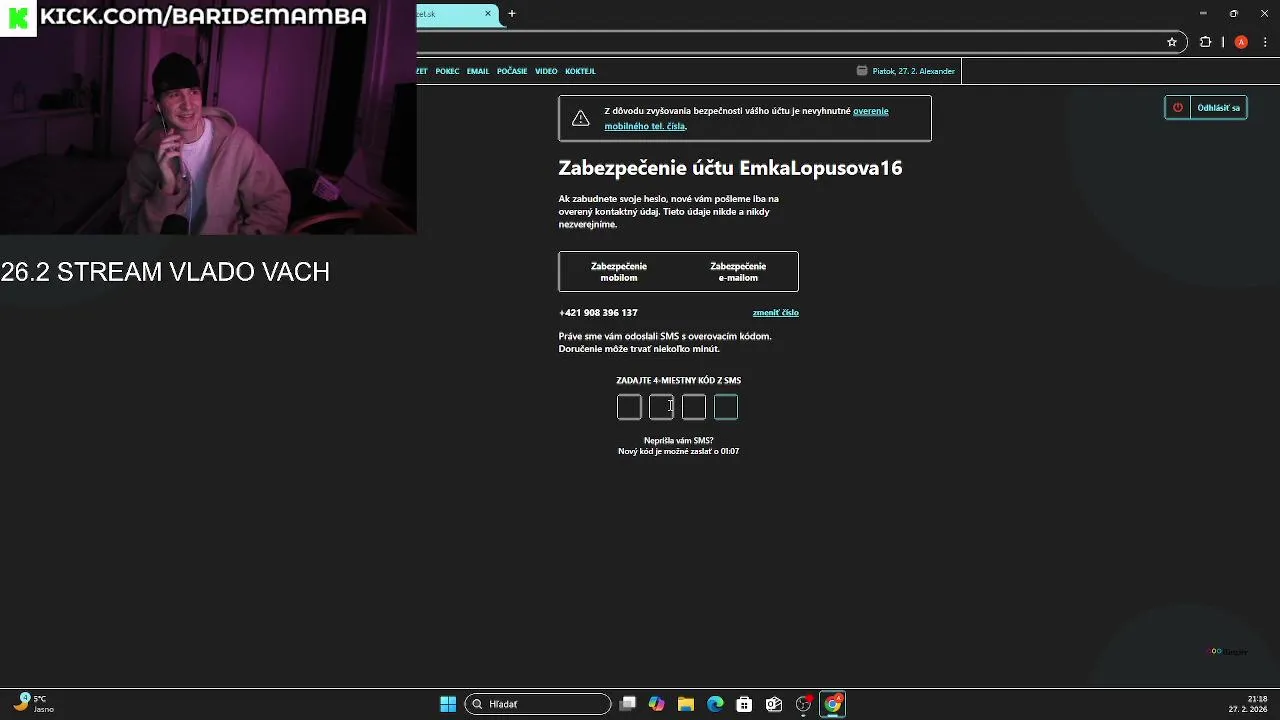Focus the third SMS code digit box
1280x720 pixels.
coord(694,407)
